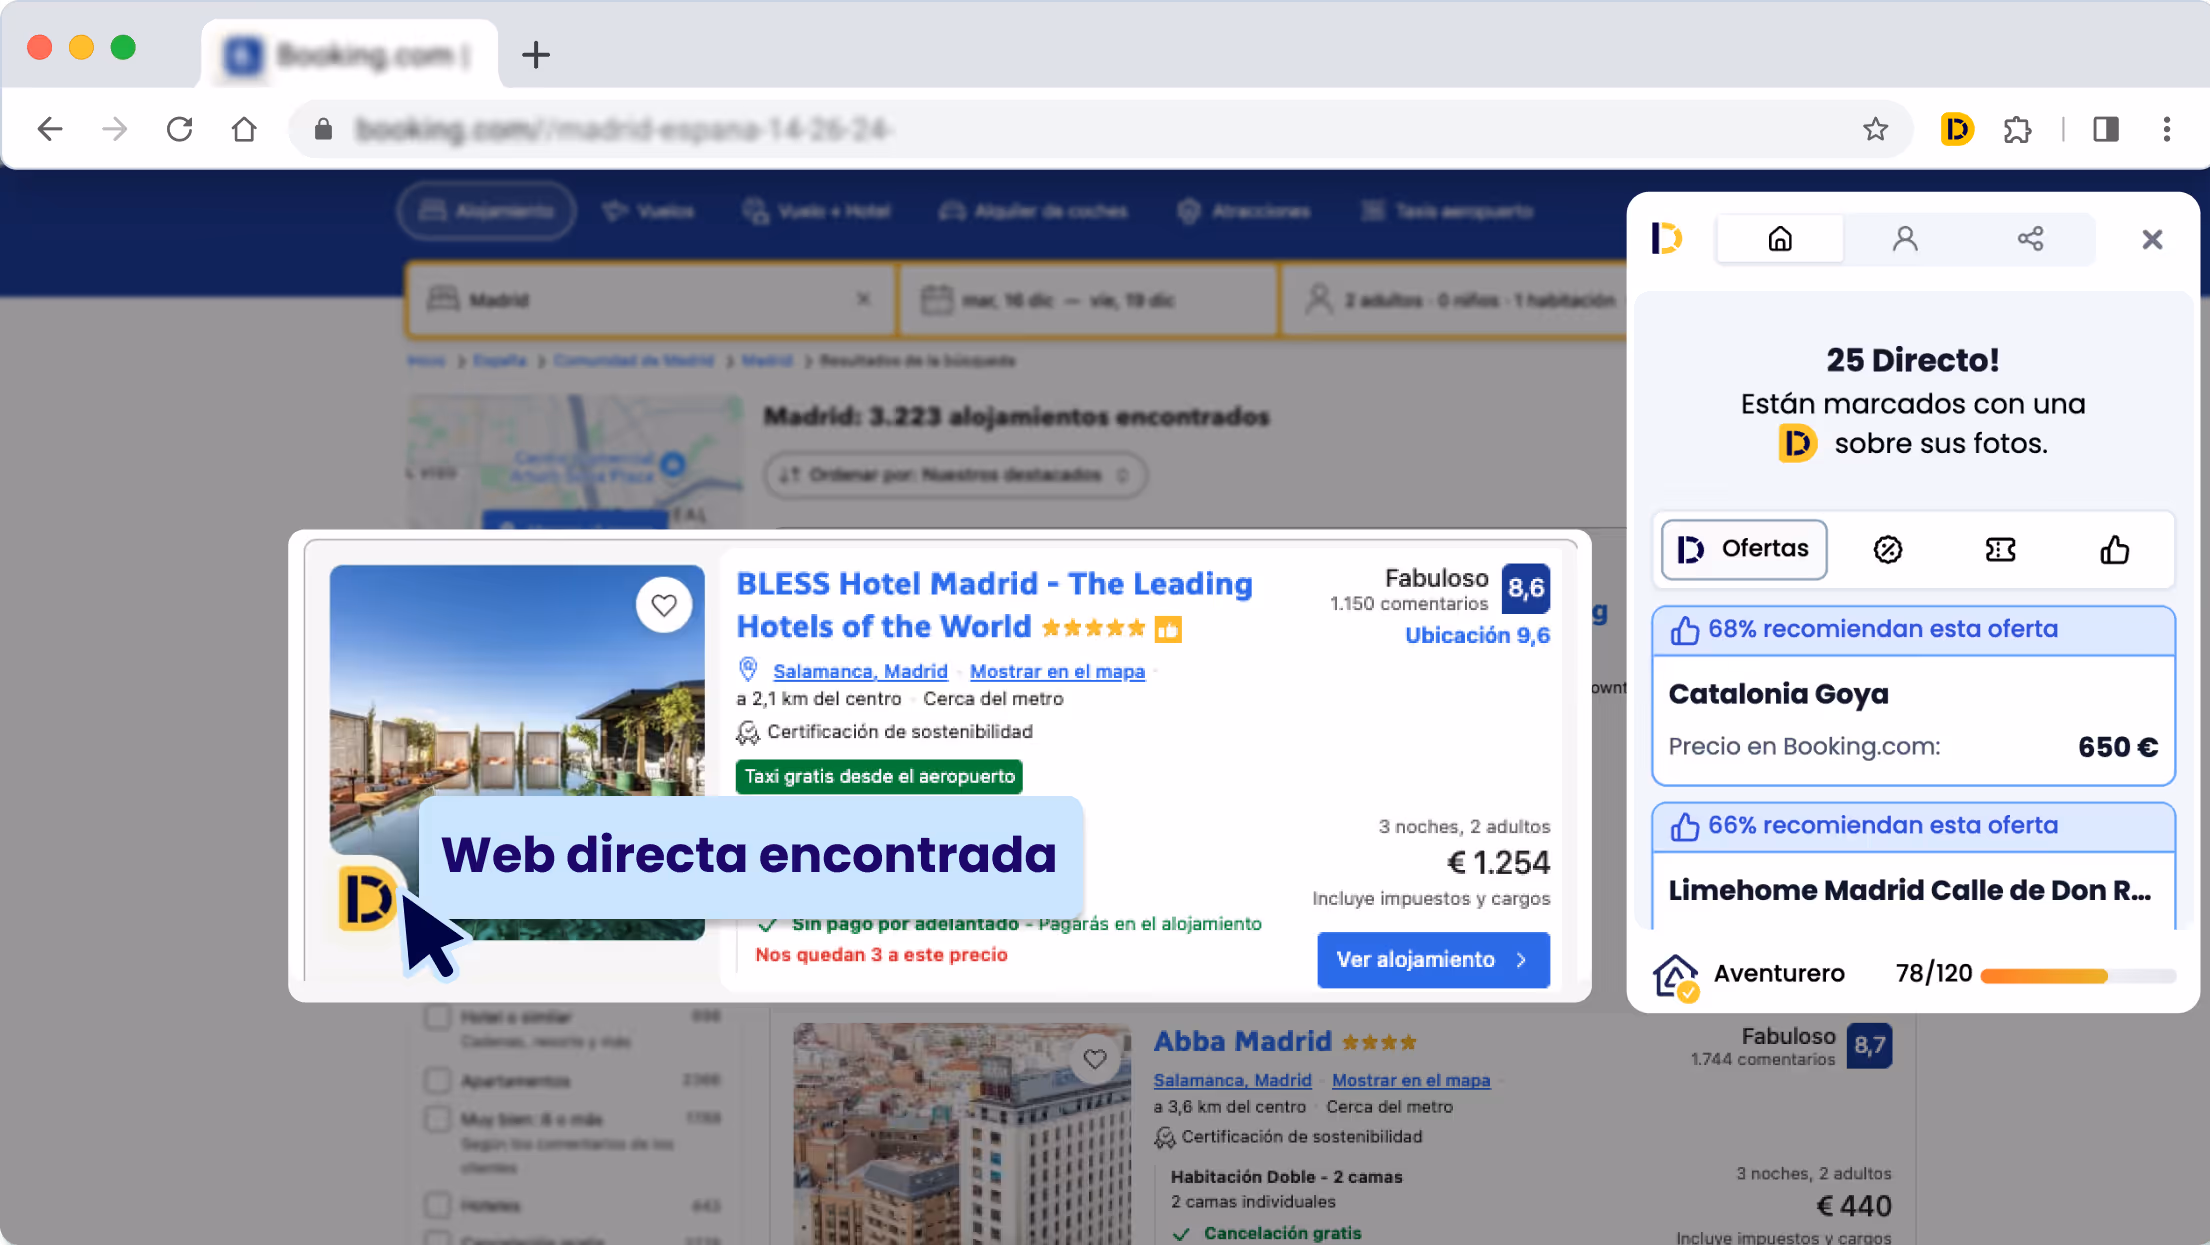Screen dimensions: 2210x1245
Task: Open the Ordenar por sort dropdown
Action: [x=954, y=475]
